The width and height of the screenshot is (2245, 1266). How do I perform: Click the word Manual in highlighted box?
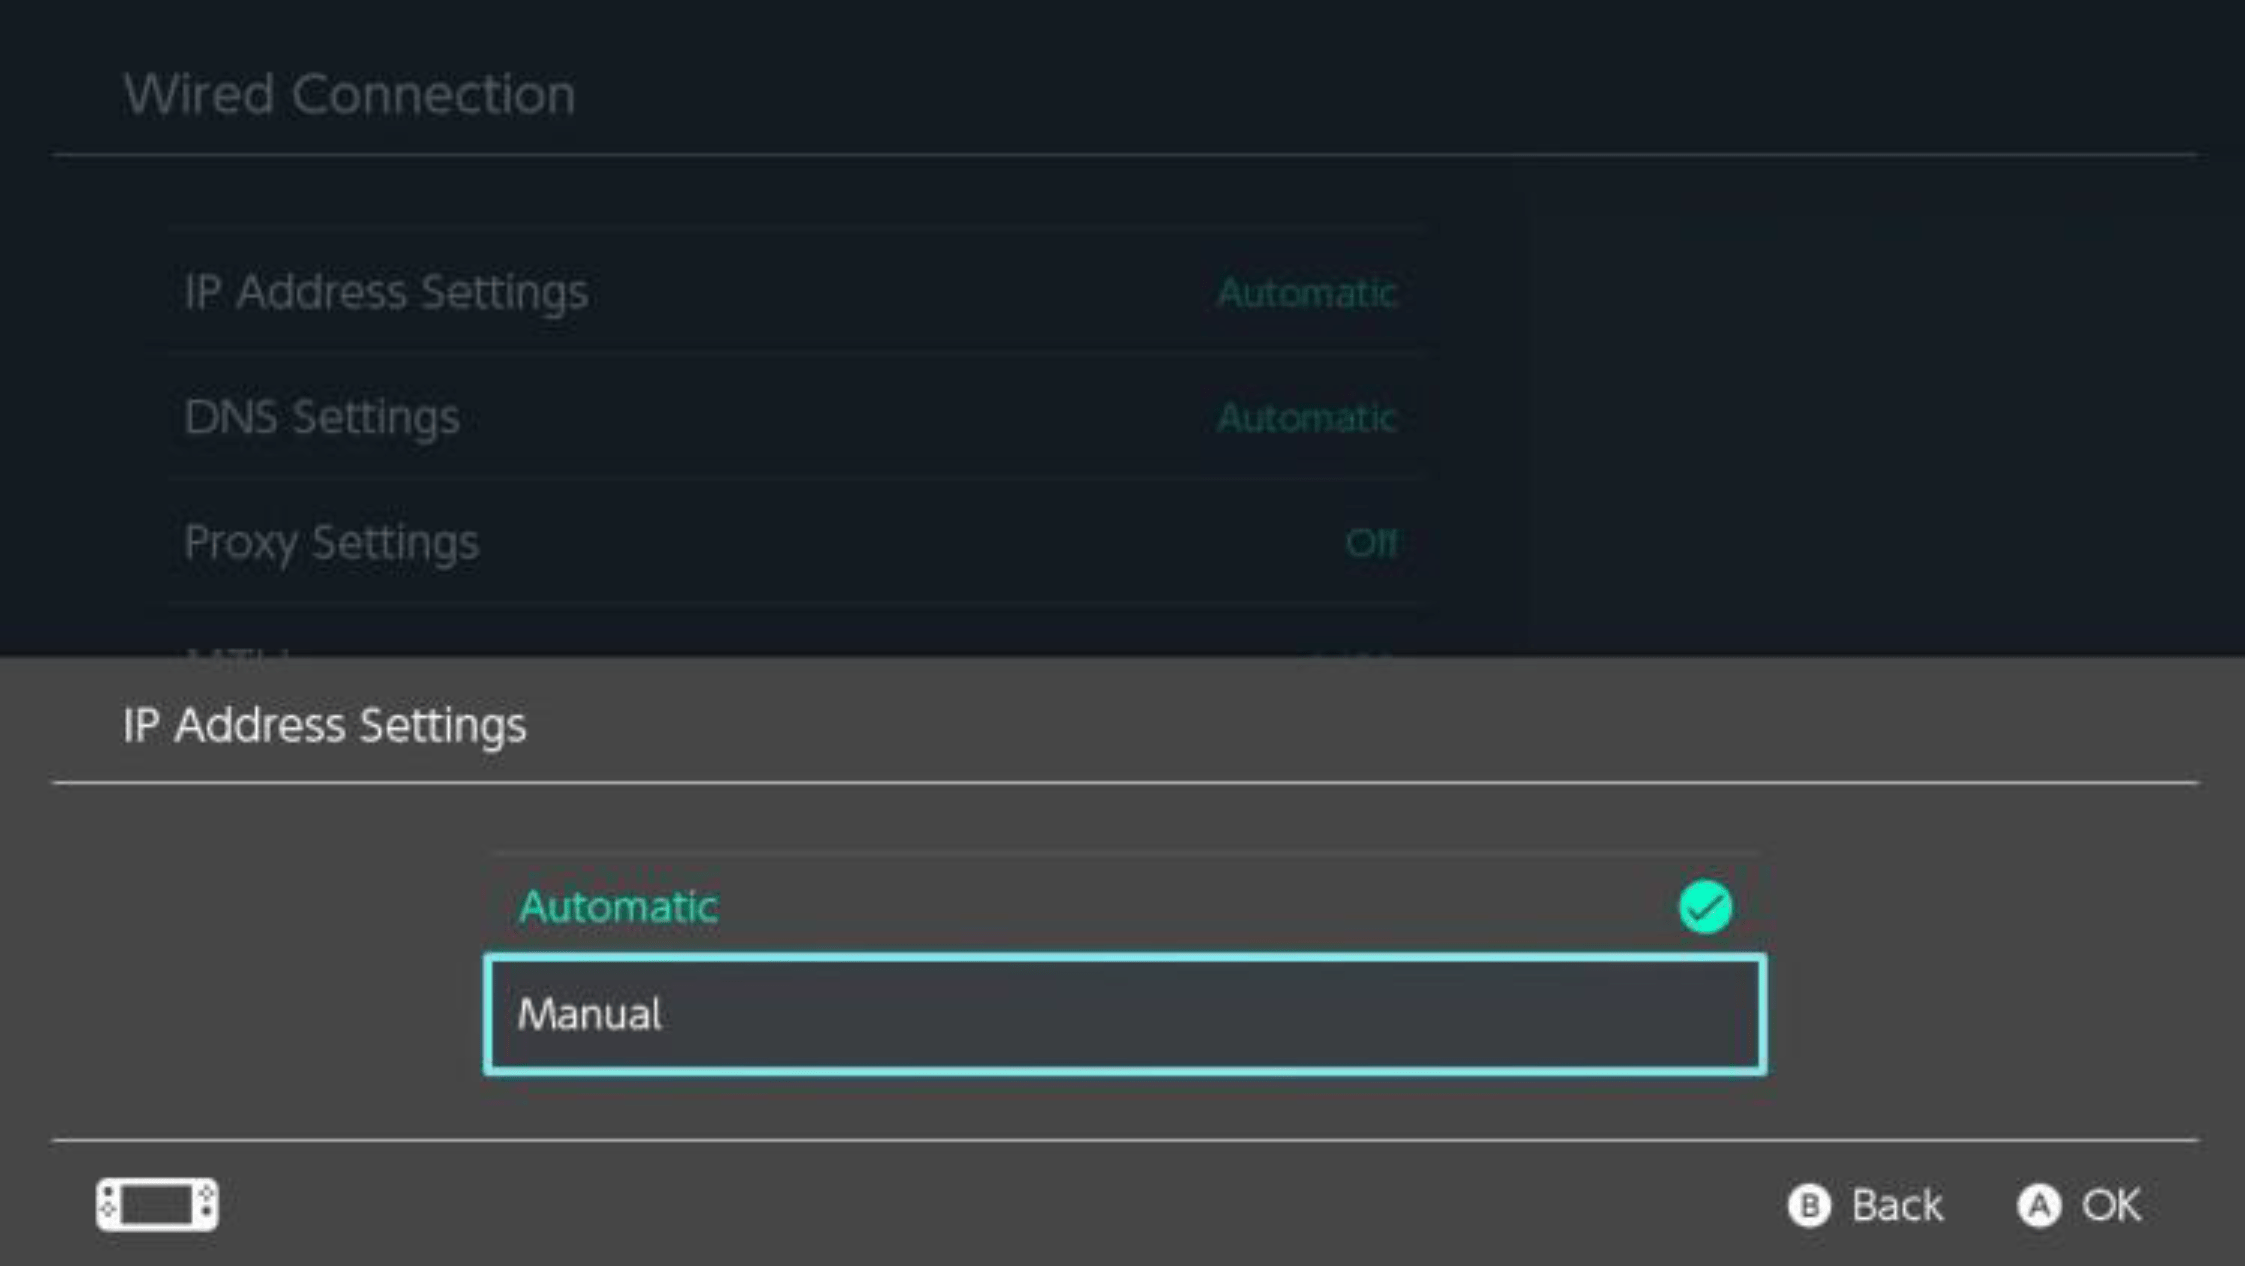point(589,1014)
